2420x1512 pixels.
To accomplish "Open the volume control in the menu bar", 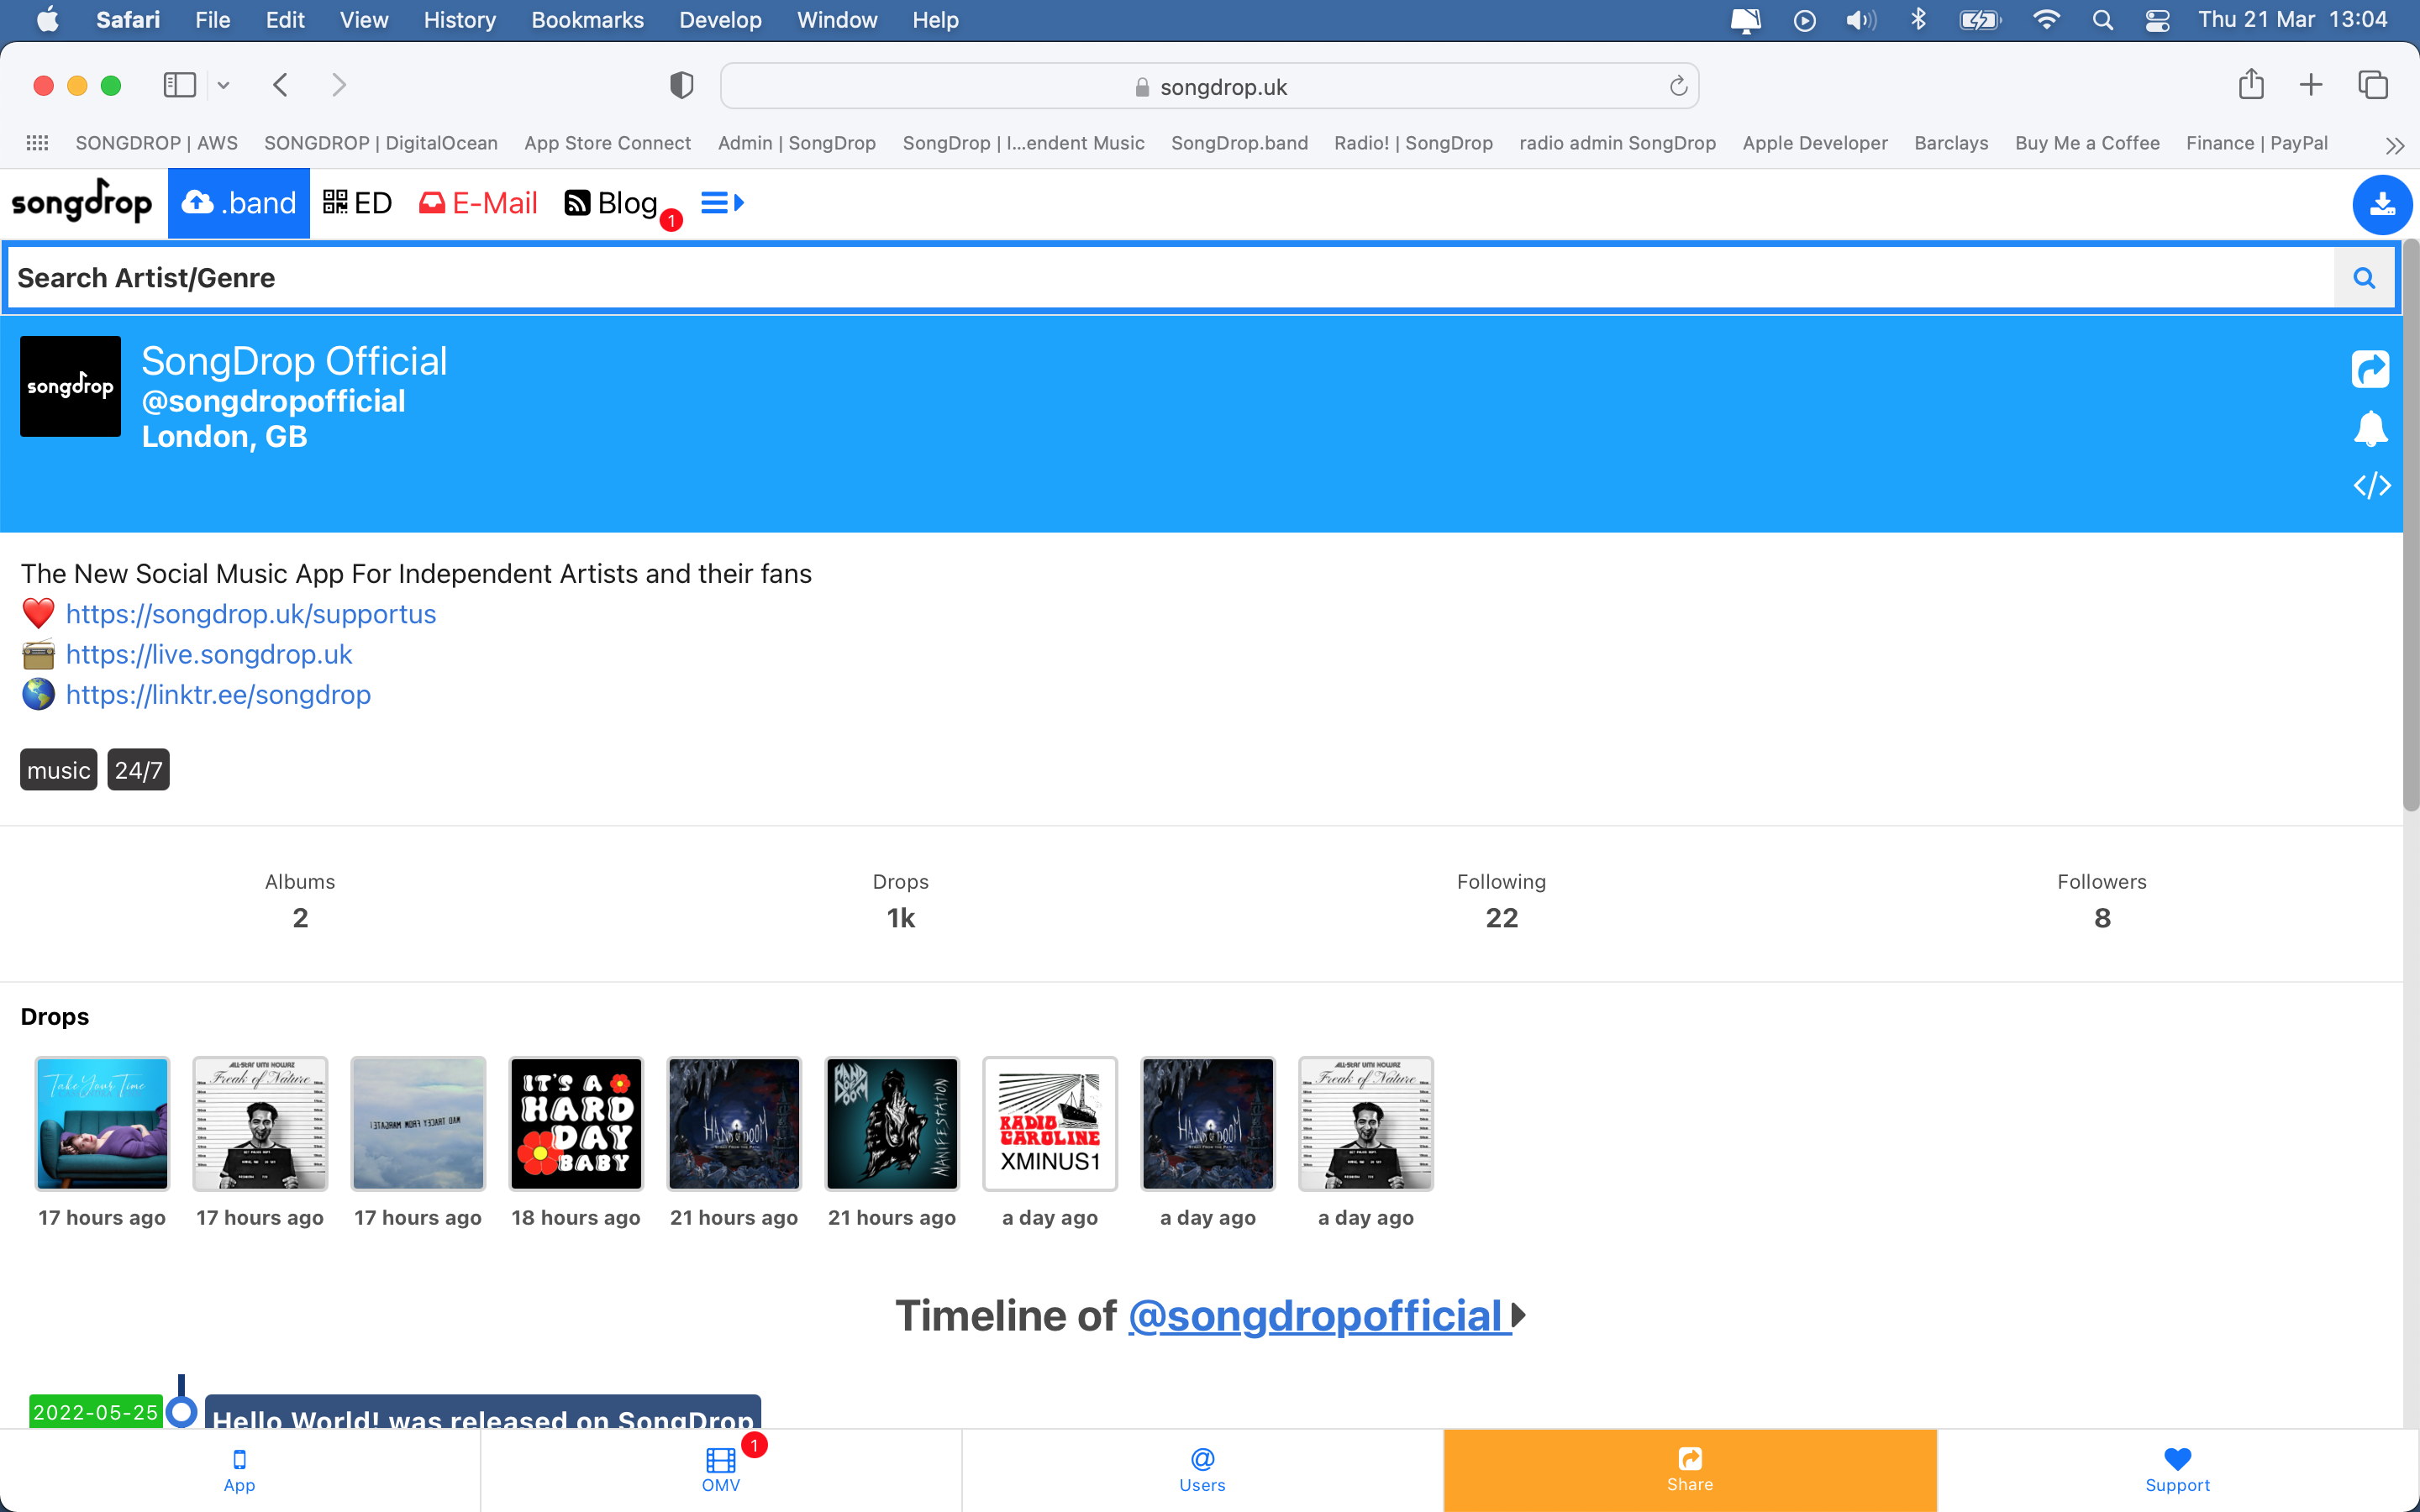I will [1860, 20].
